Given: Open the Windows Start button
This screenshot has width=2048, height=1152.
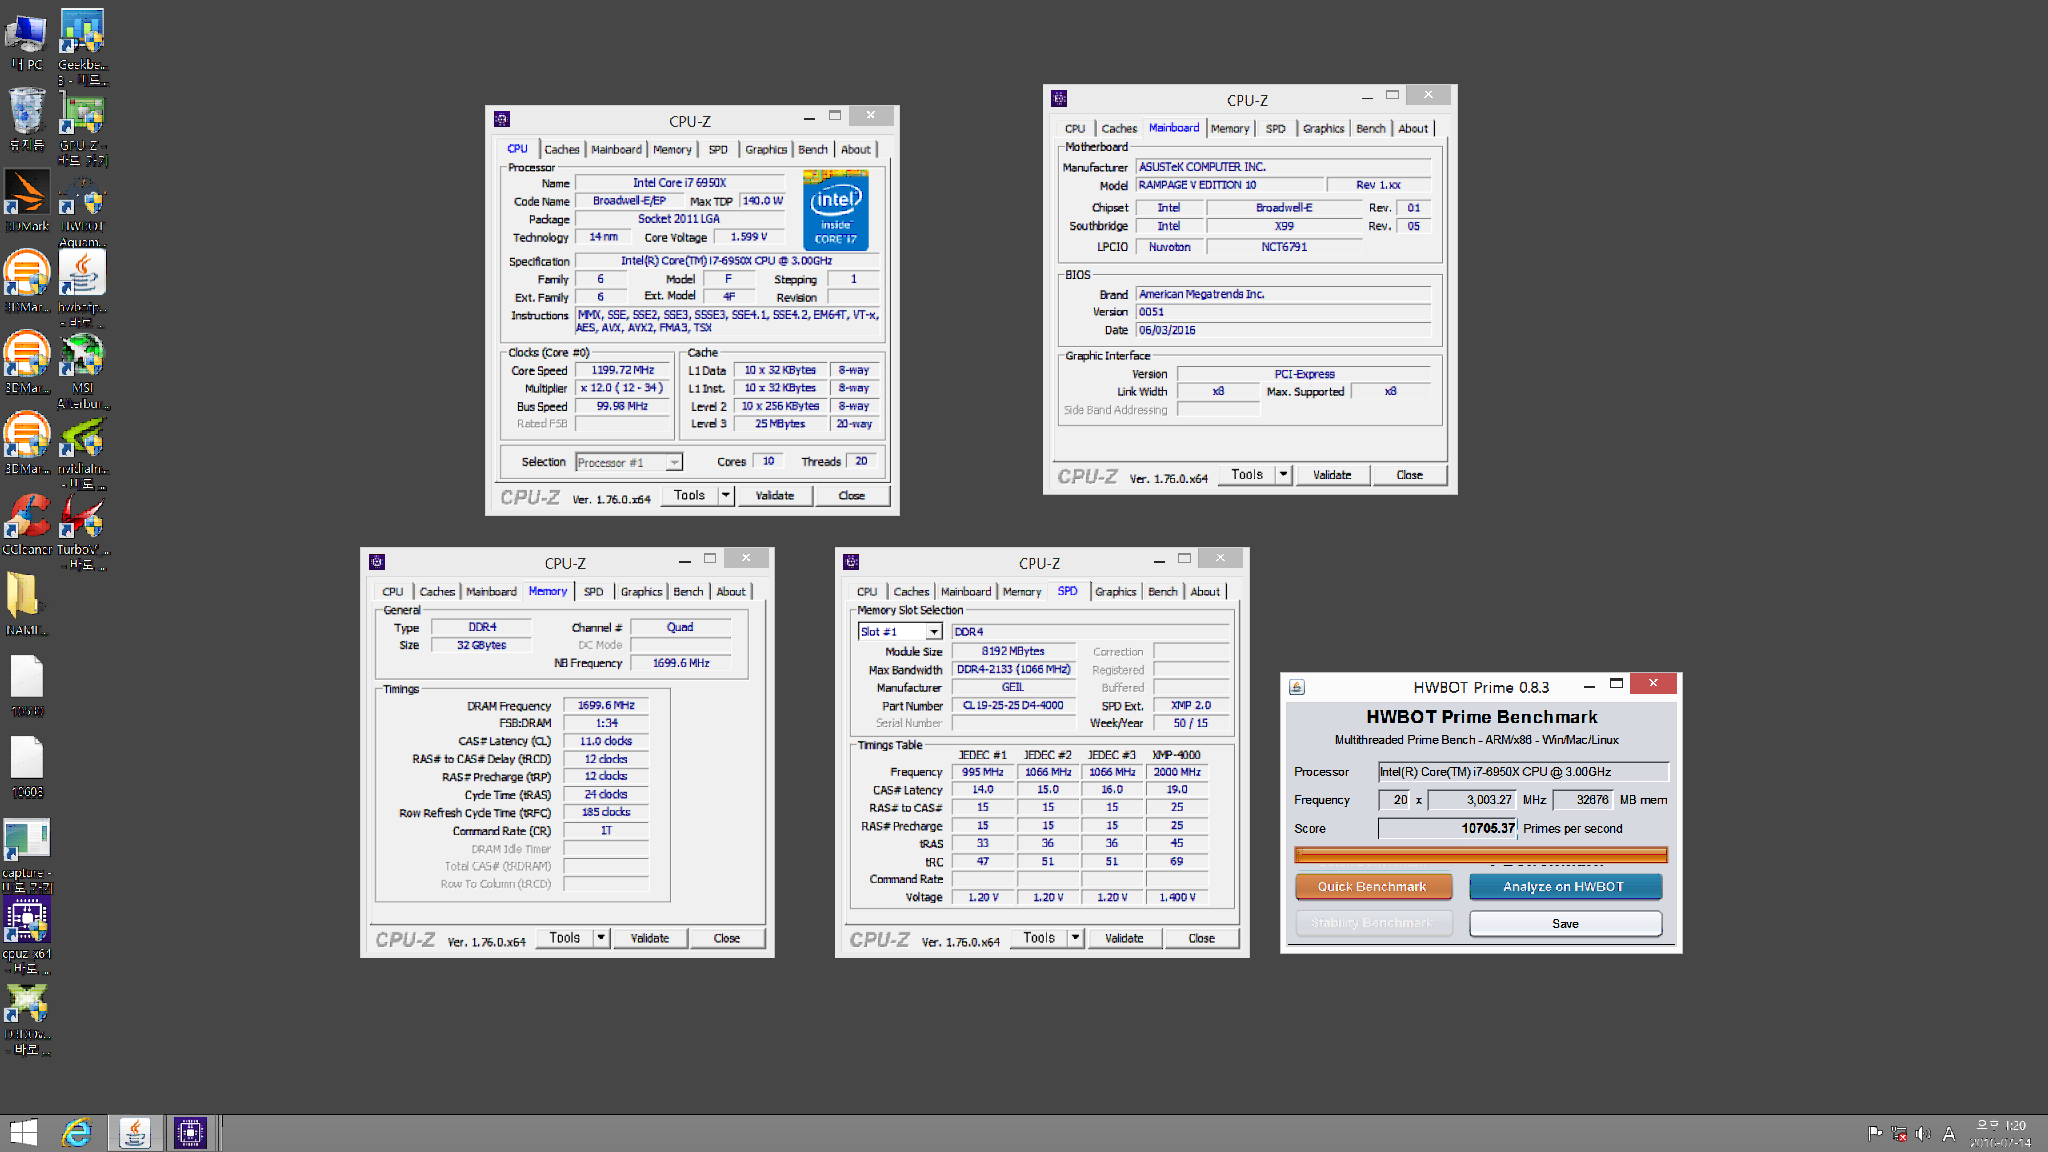Looking at the screenshot, I should pos(23,1133).
